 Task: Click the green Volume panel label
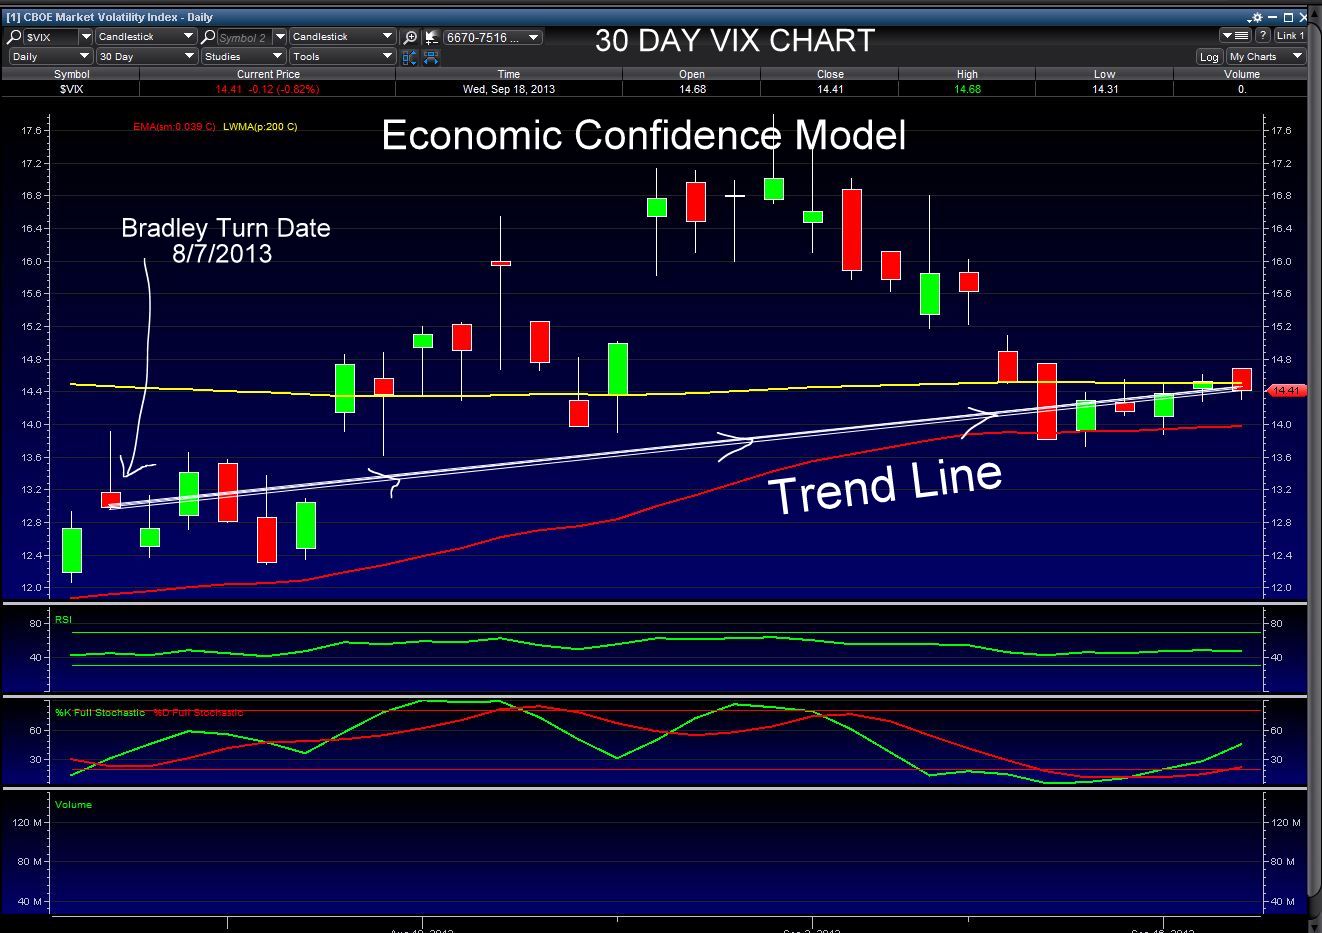(73, 804)
